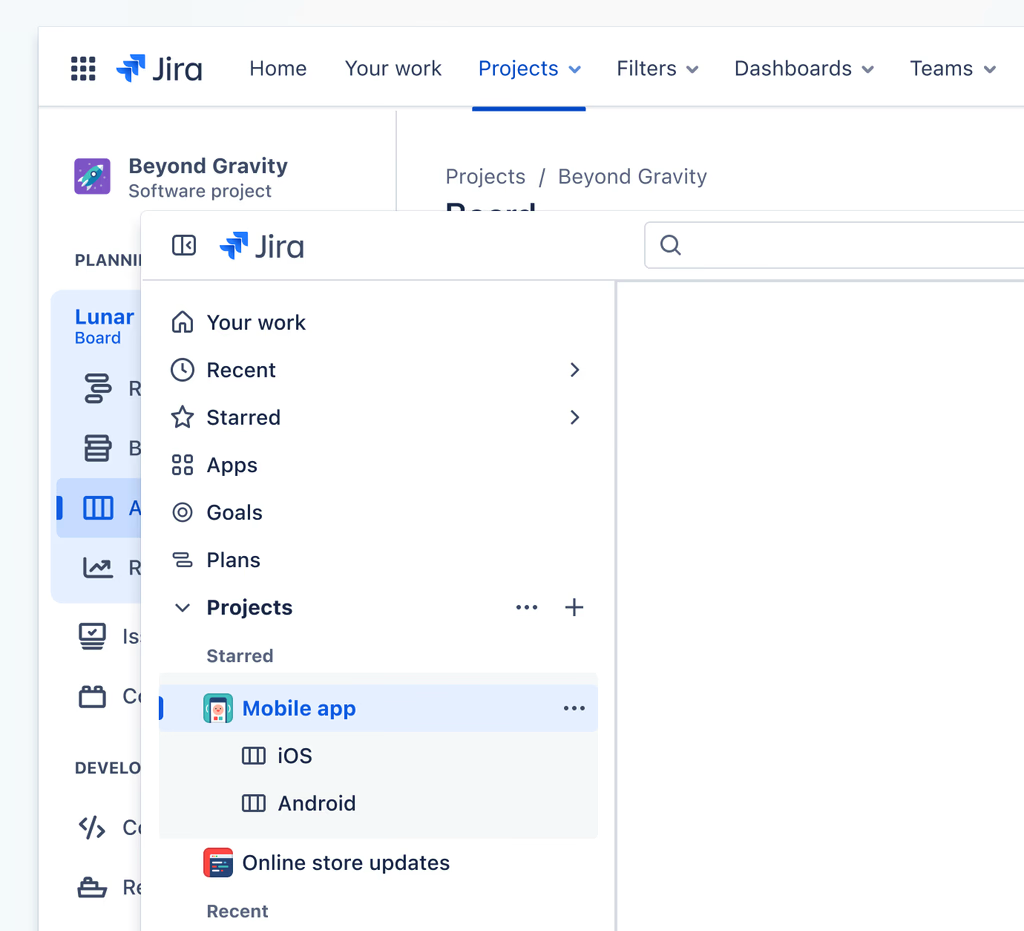Click the Beyond Gravity rocket project avatar

point(92,176)
